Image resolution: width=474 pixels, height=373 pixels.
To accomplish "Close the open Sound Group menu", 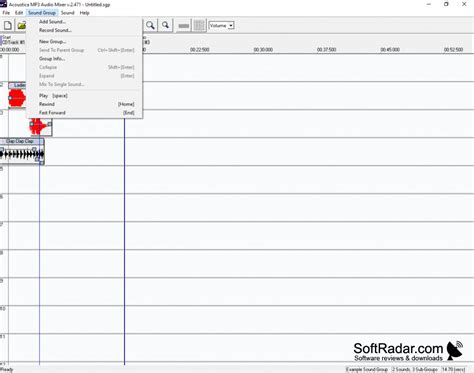I will [x=42, y=13].
